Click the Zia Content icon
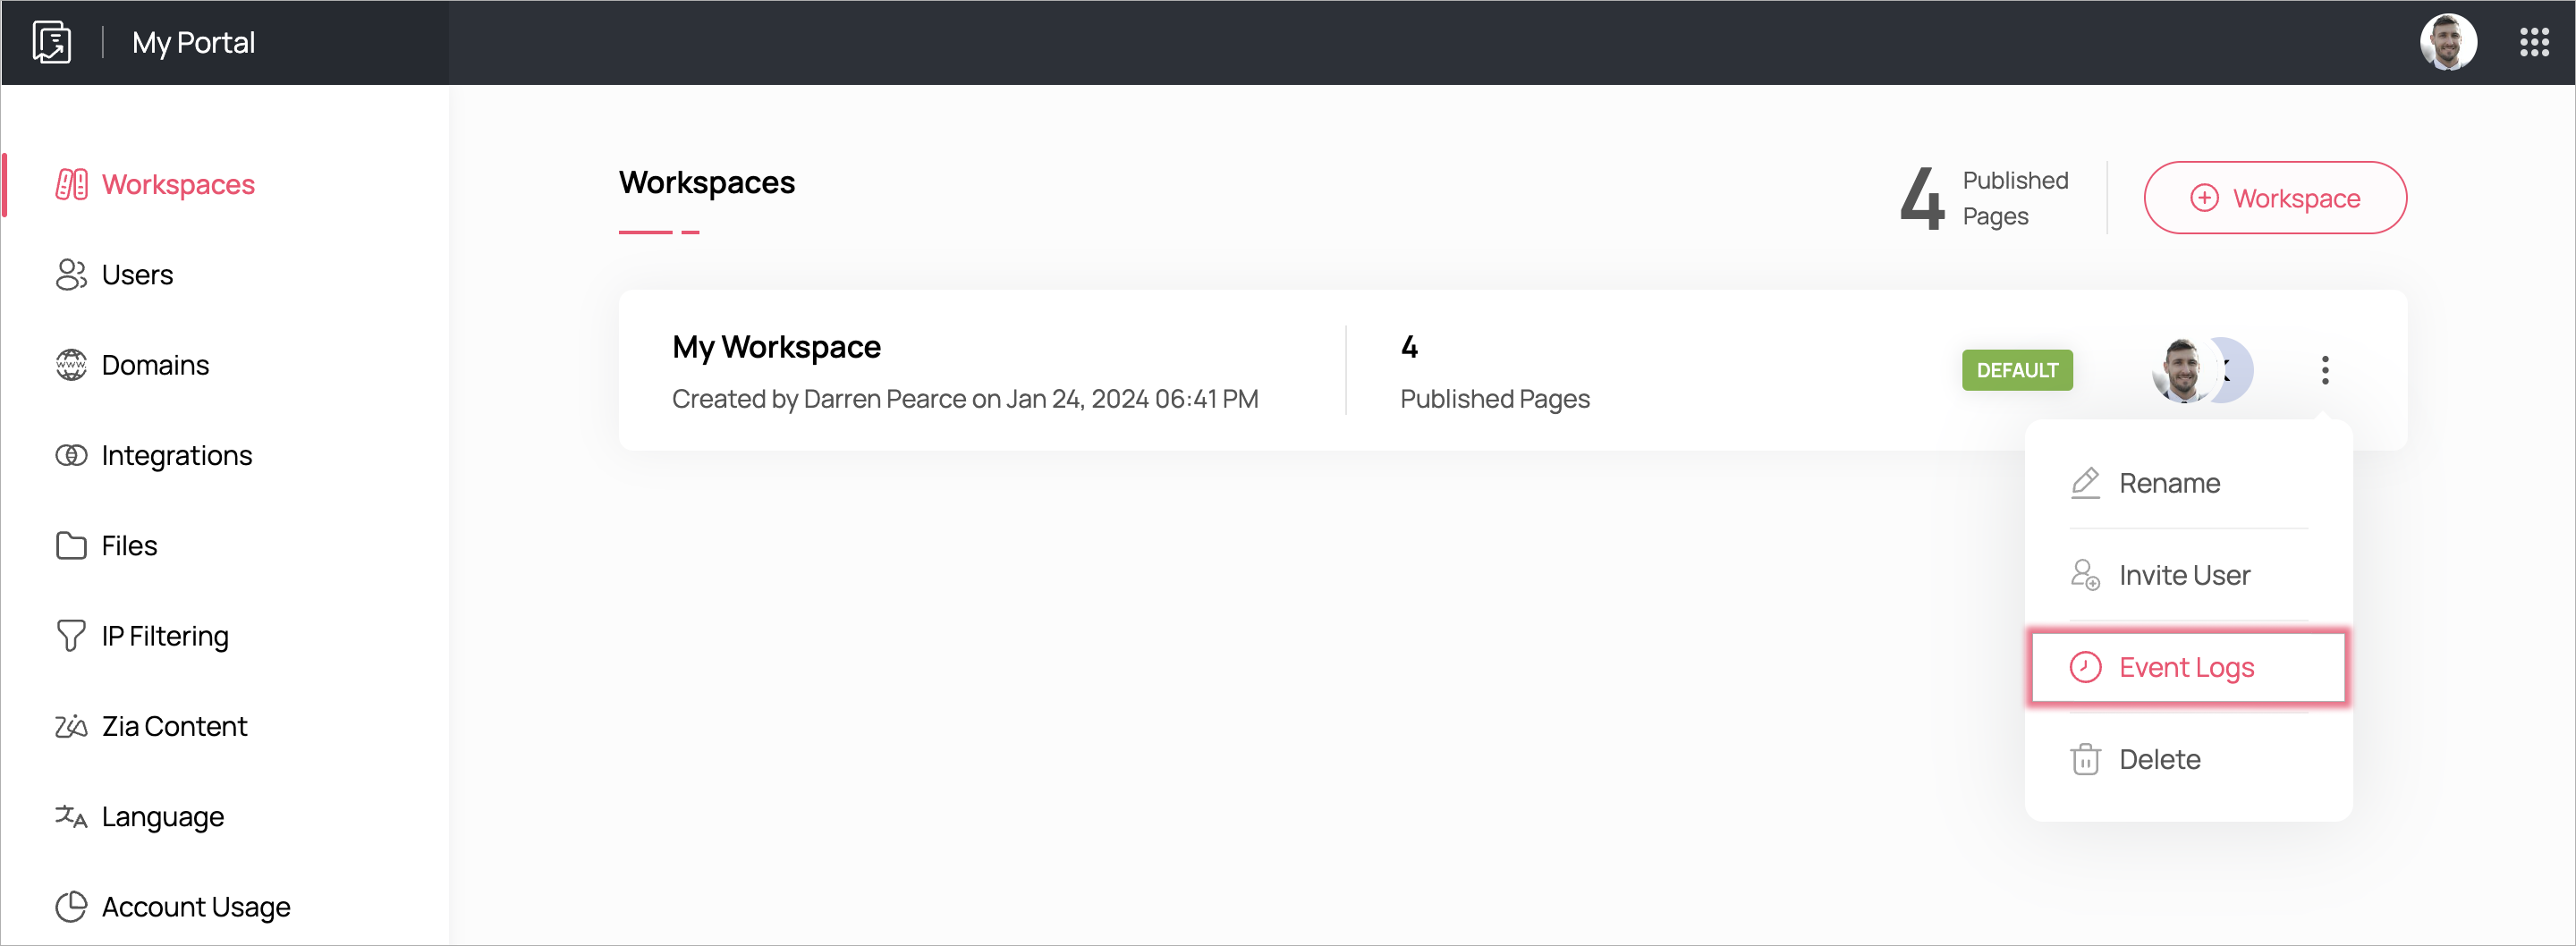Screen dimensions: 2576x946 tap(71, 726)
